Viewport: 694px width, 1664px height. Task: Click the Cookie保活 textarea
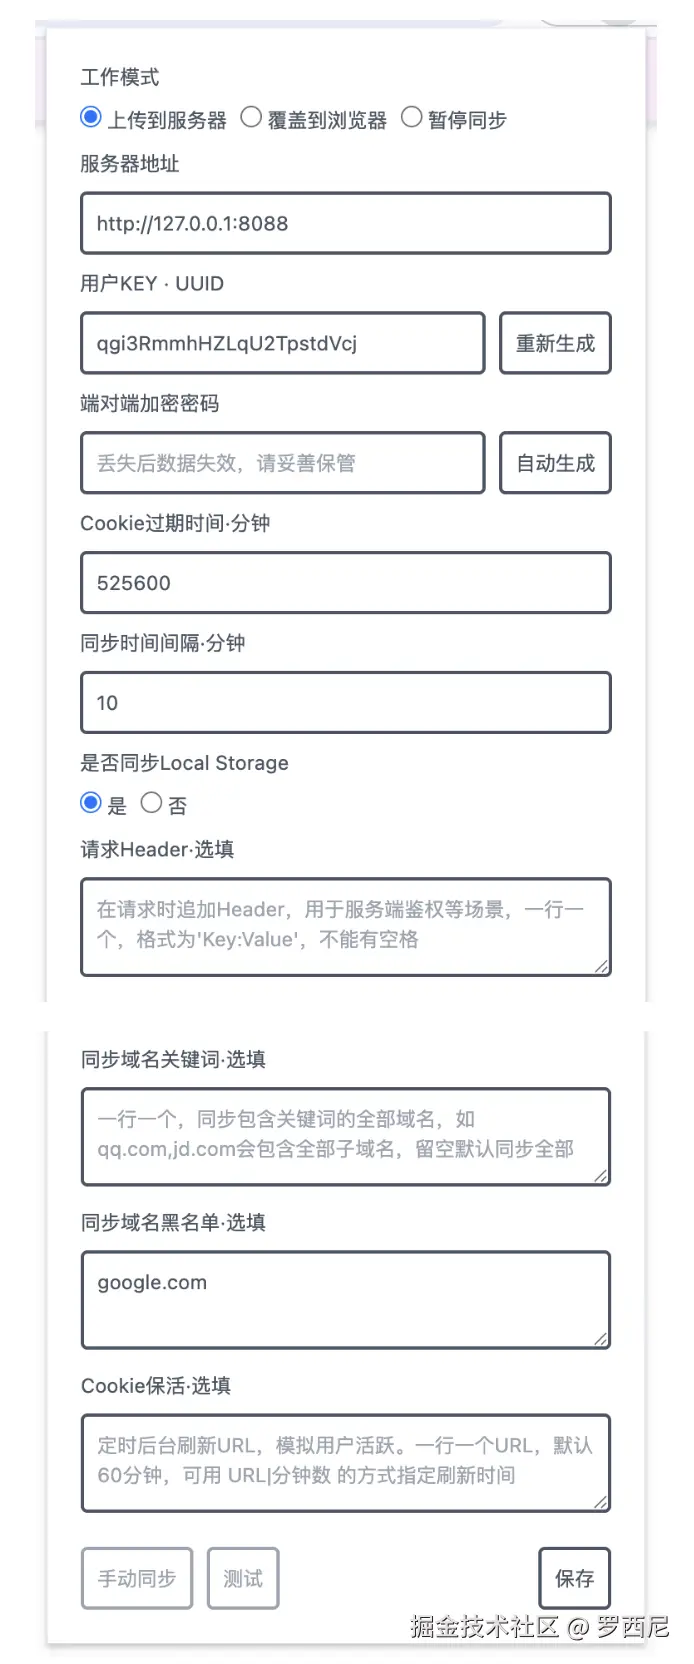point(345,1462)
